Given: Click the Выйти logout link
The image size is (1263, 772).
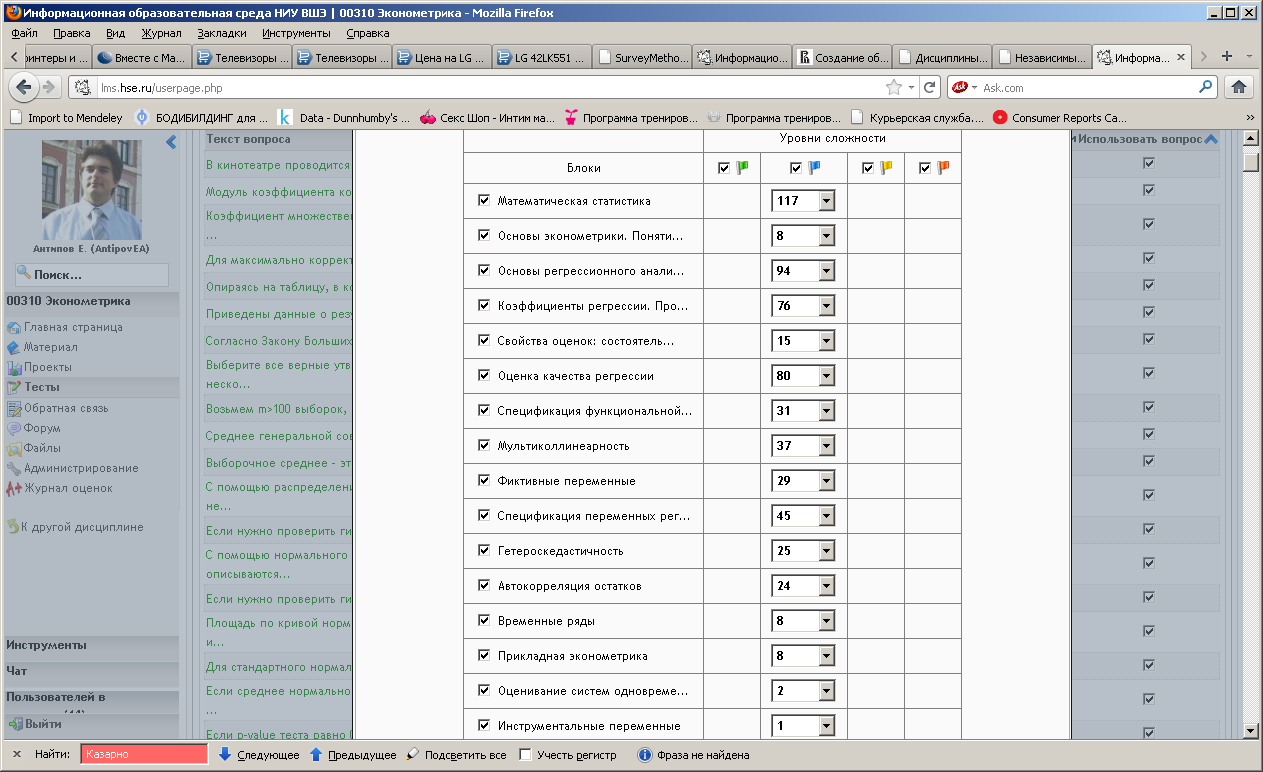Looking at the screenshot, I should [x=43, y=724].
